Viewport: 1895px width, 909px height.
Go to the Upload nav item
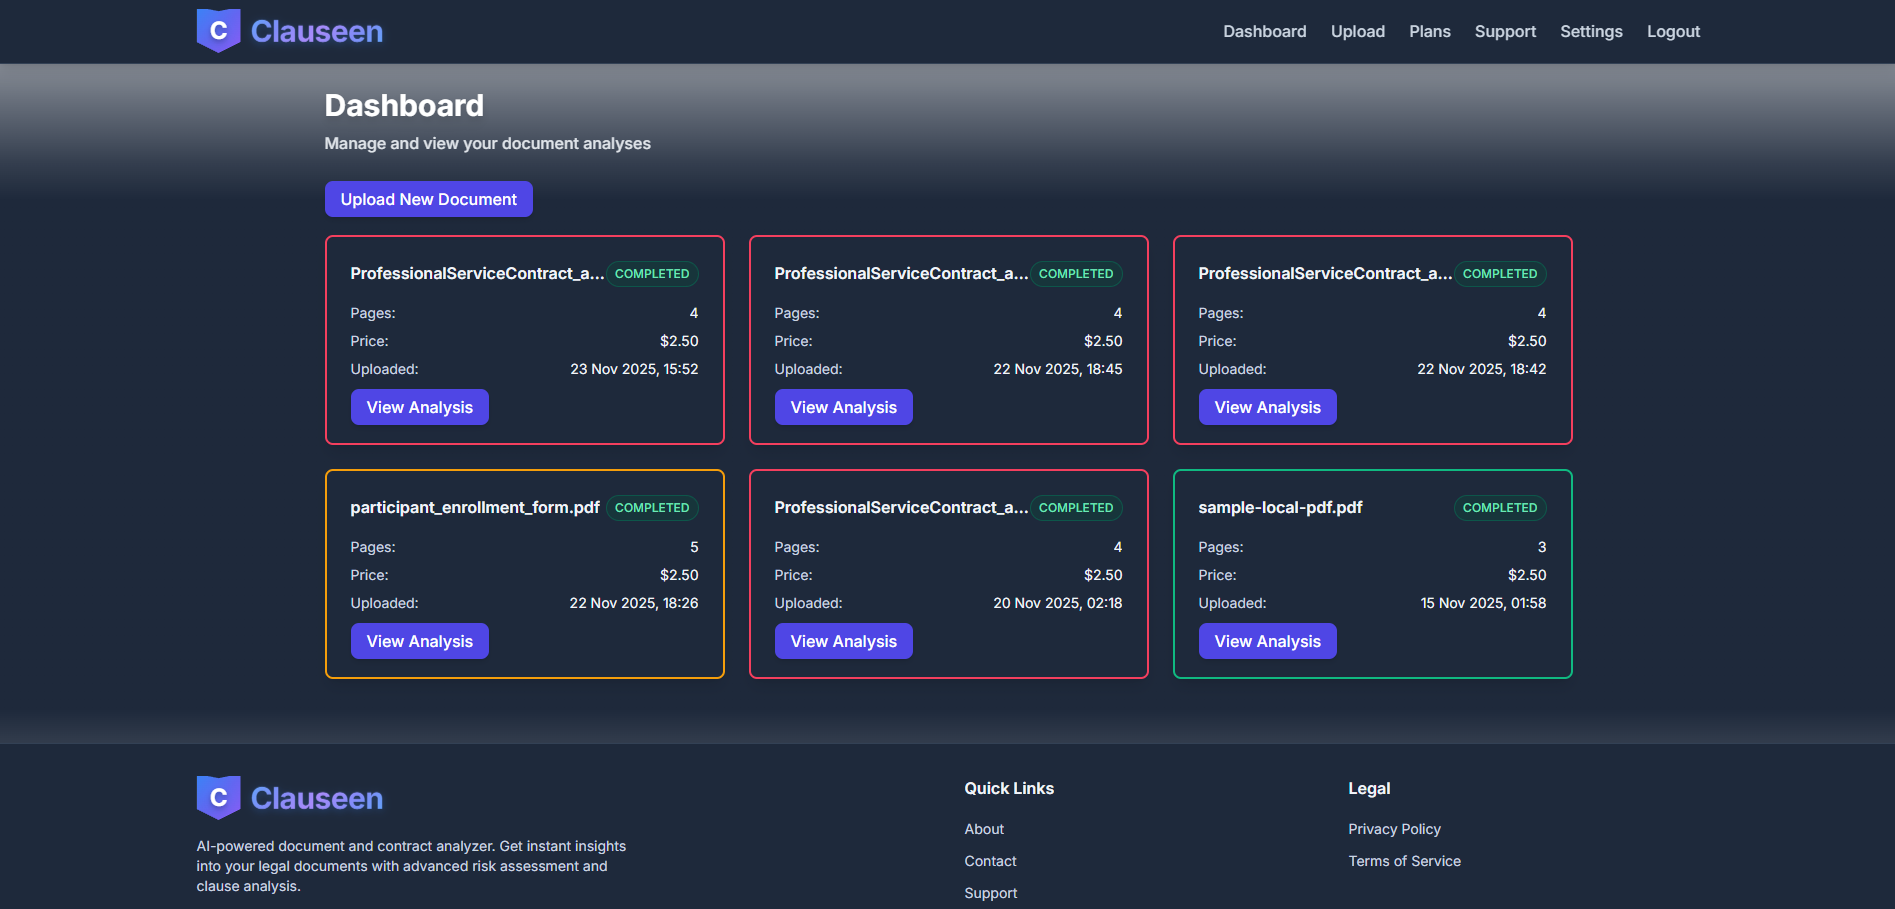pos(1357,31)
